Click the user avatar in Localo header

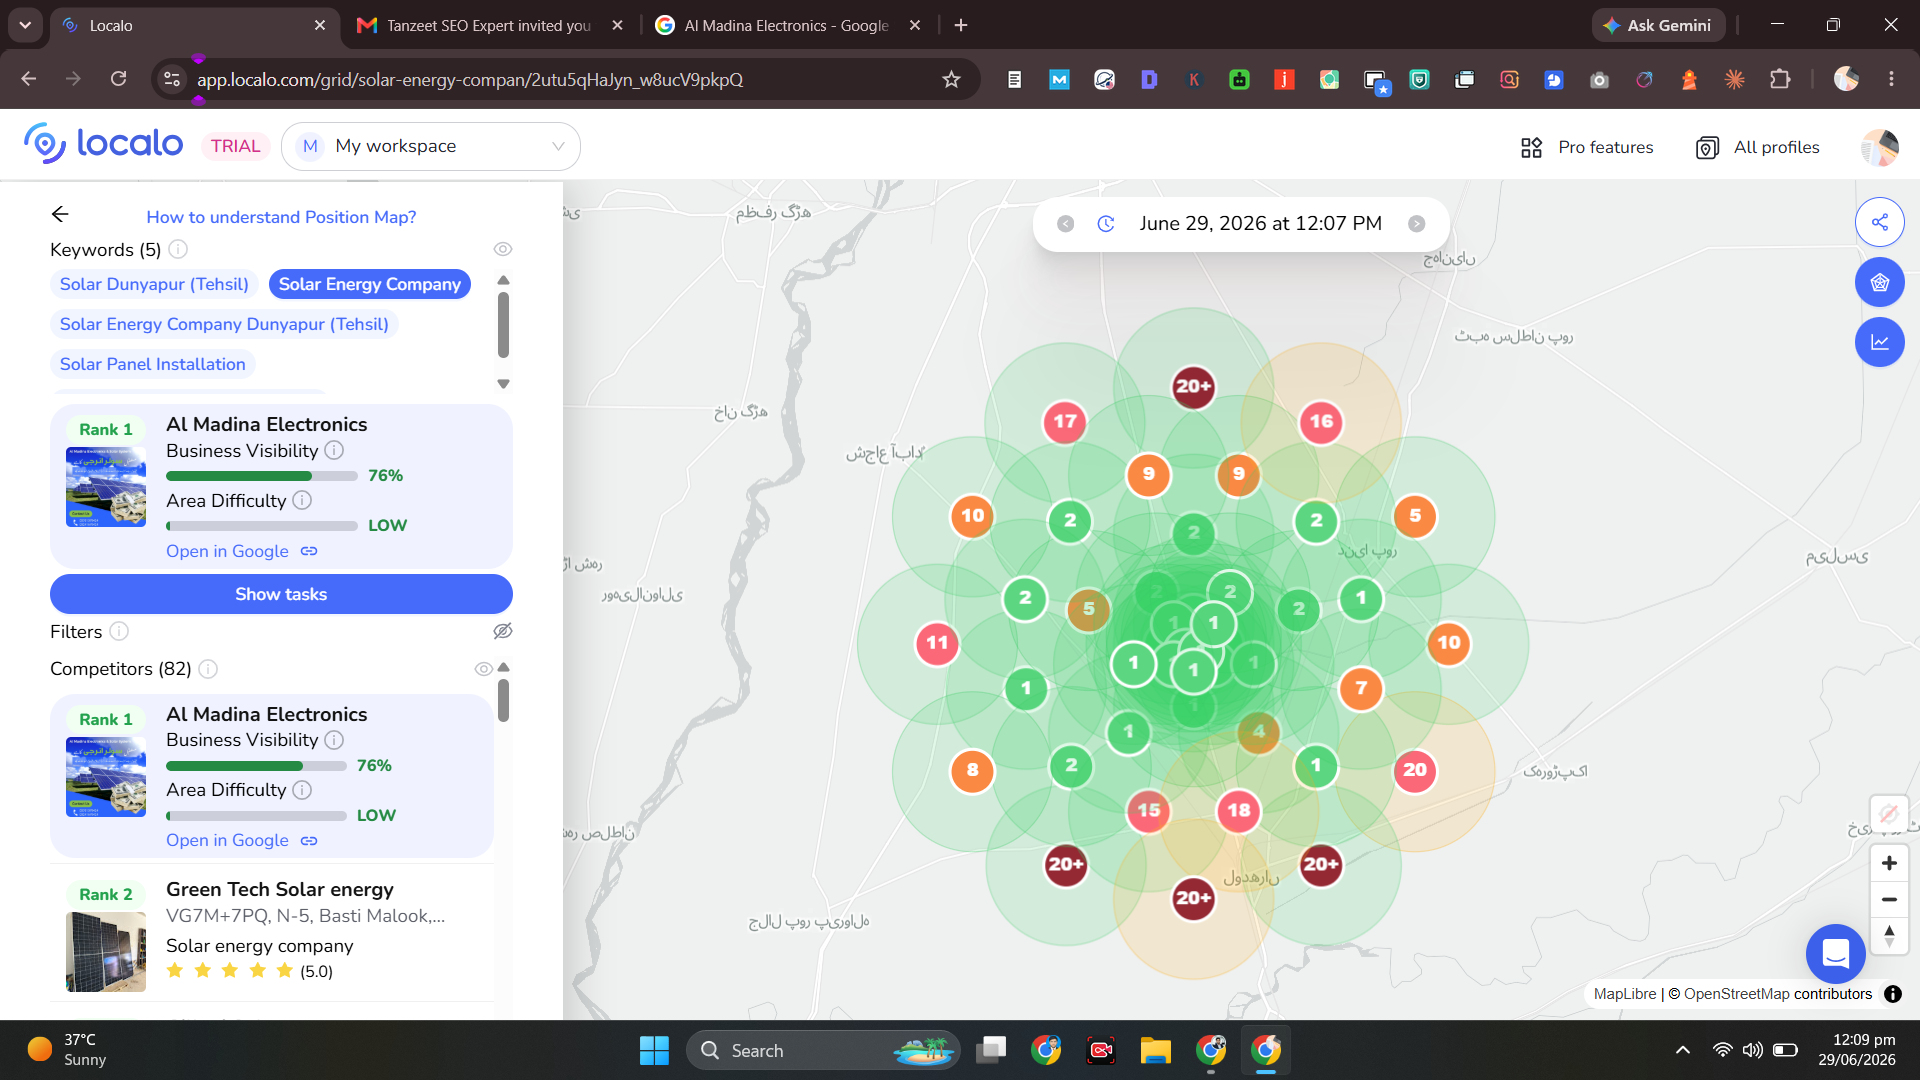pos(1879,147)
